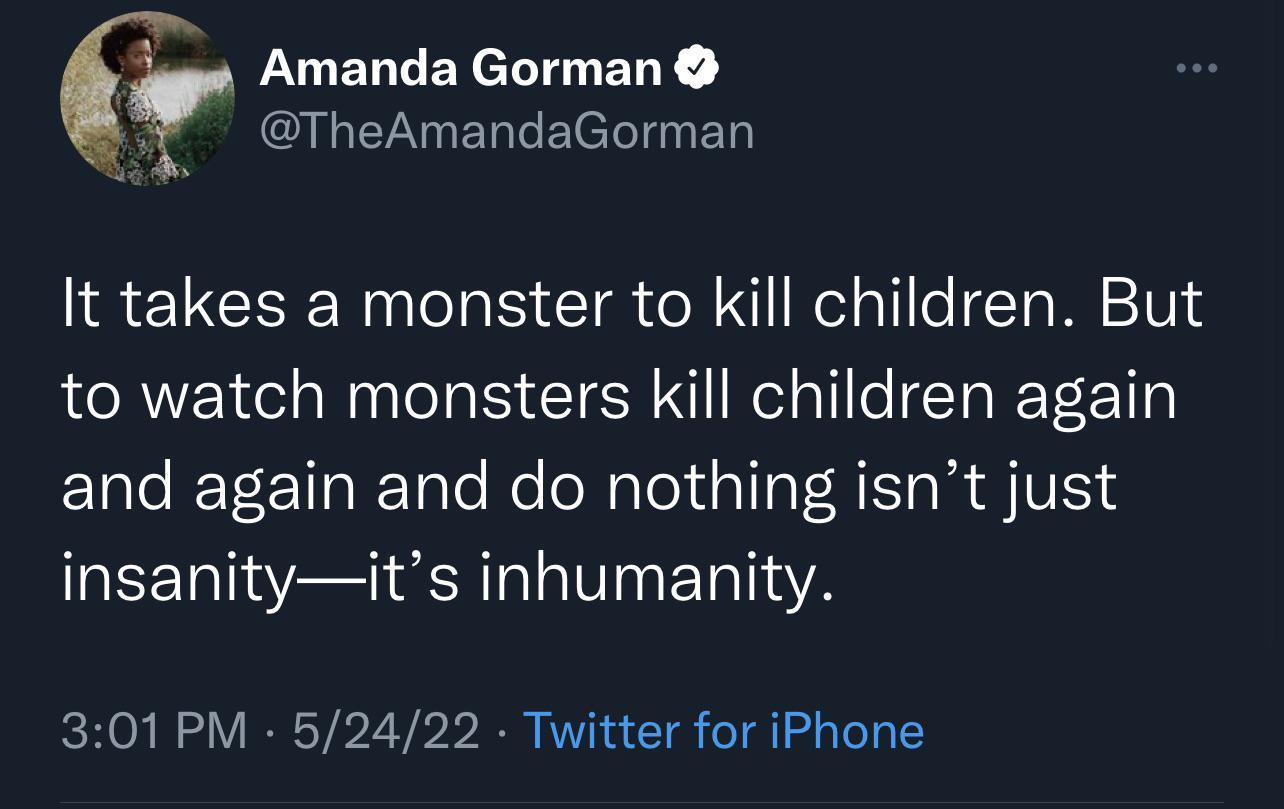Tap the verified checkmark to view verification info
This screenshot has width=1284, height=809.
[698, 66]
